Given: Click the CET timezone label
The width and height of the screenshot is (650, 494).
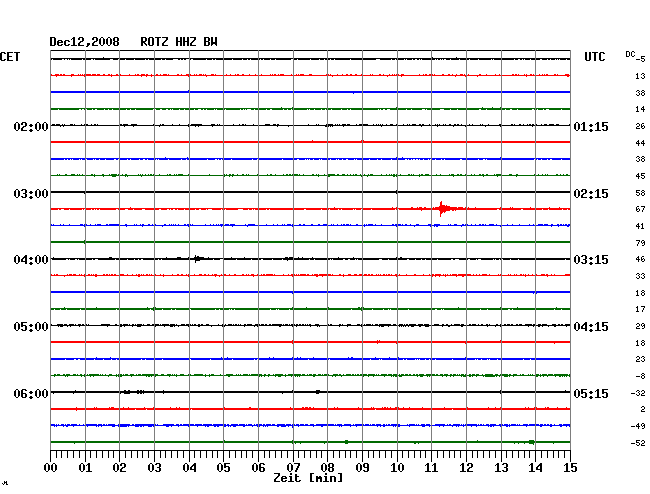Looking at the screenshot, I should [10, 57].
